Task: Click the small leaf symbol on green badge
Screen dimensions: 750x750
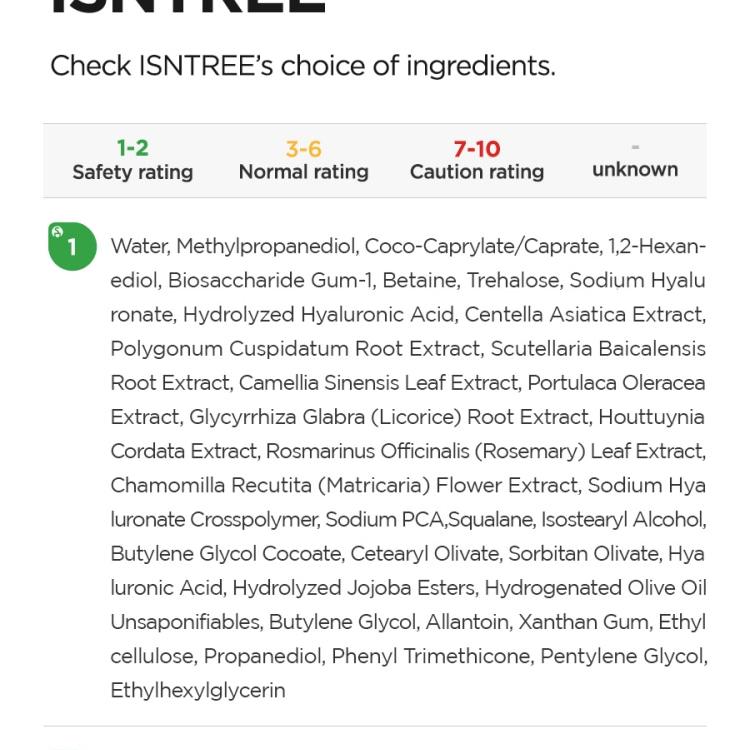Action: [57, 232]
